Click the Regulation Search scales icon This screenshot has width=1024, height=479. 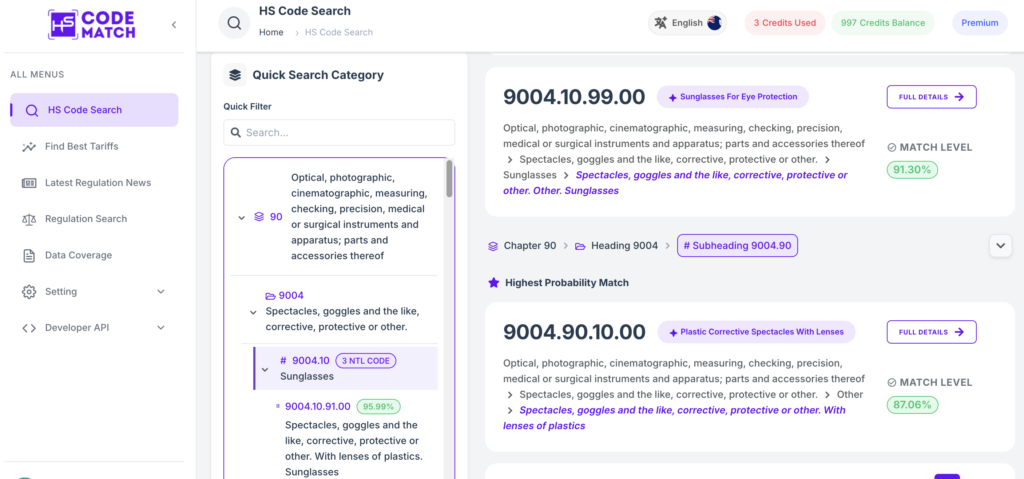coord(29,219)
